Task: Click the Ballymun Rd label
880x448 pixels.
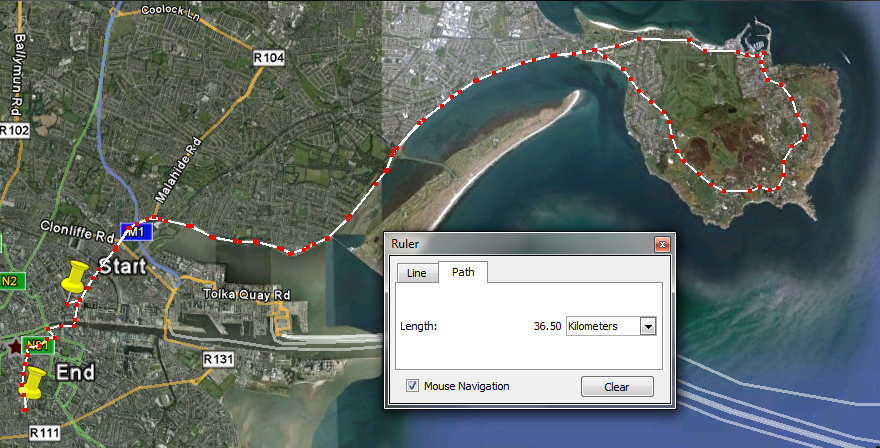Action: tap(19, 75)
